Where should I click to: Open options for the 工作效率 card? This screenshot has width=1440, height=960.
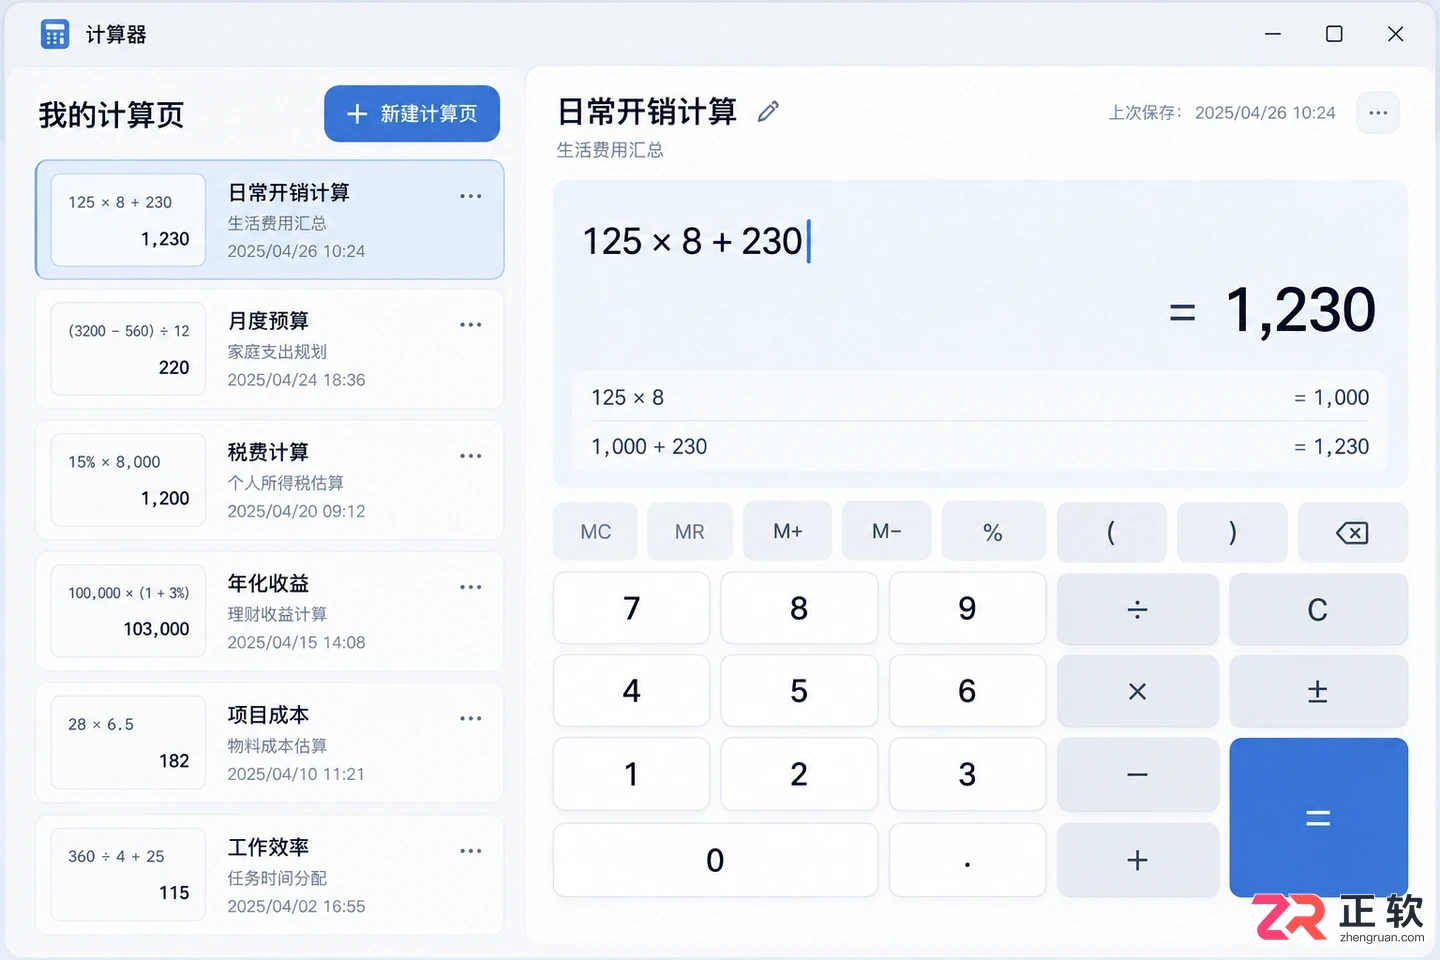pyautogui.click(x=471, y=851)
